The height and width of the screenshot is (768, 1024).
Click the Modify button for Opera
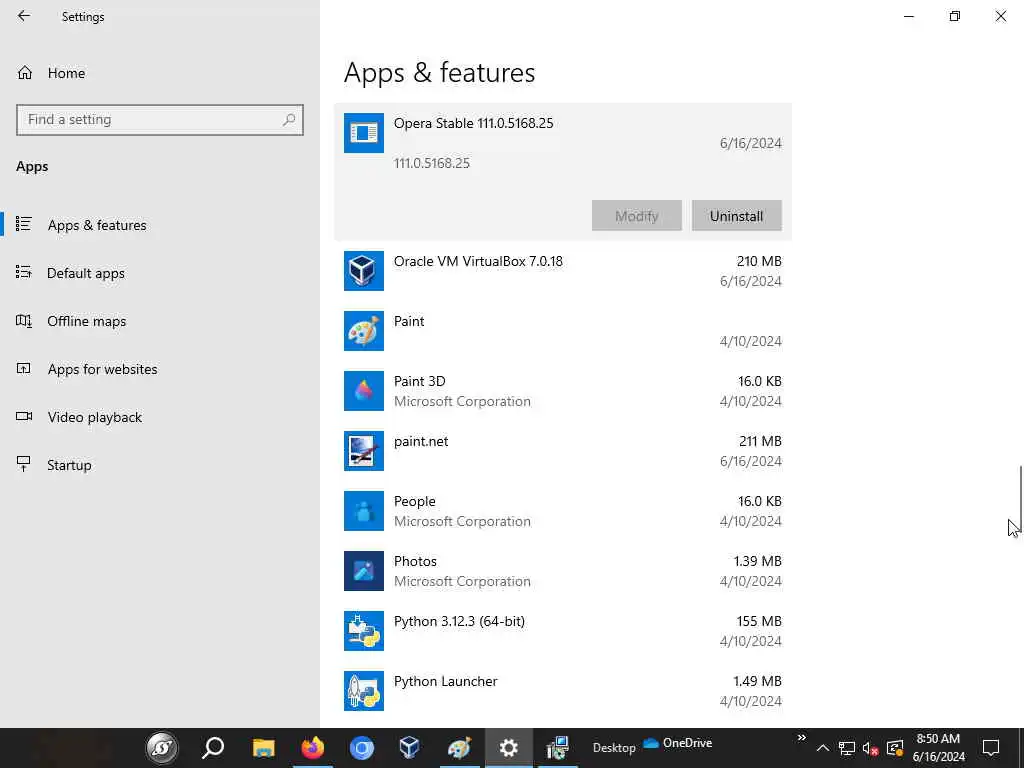click(x=637, y=216)
